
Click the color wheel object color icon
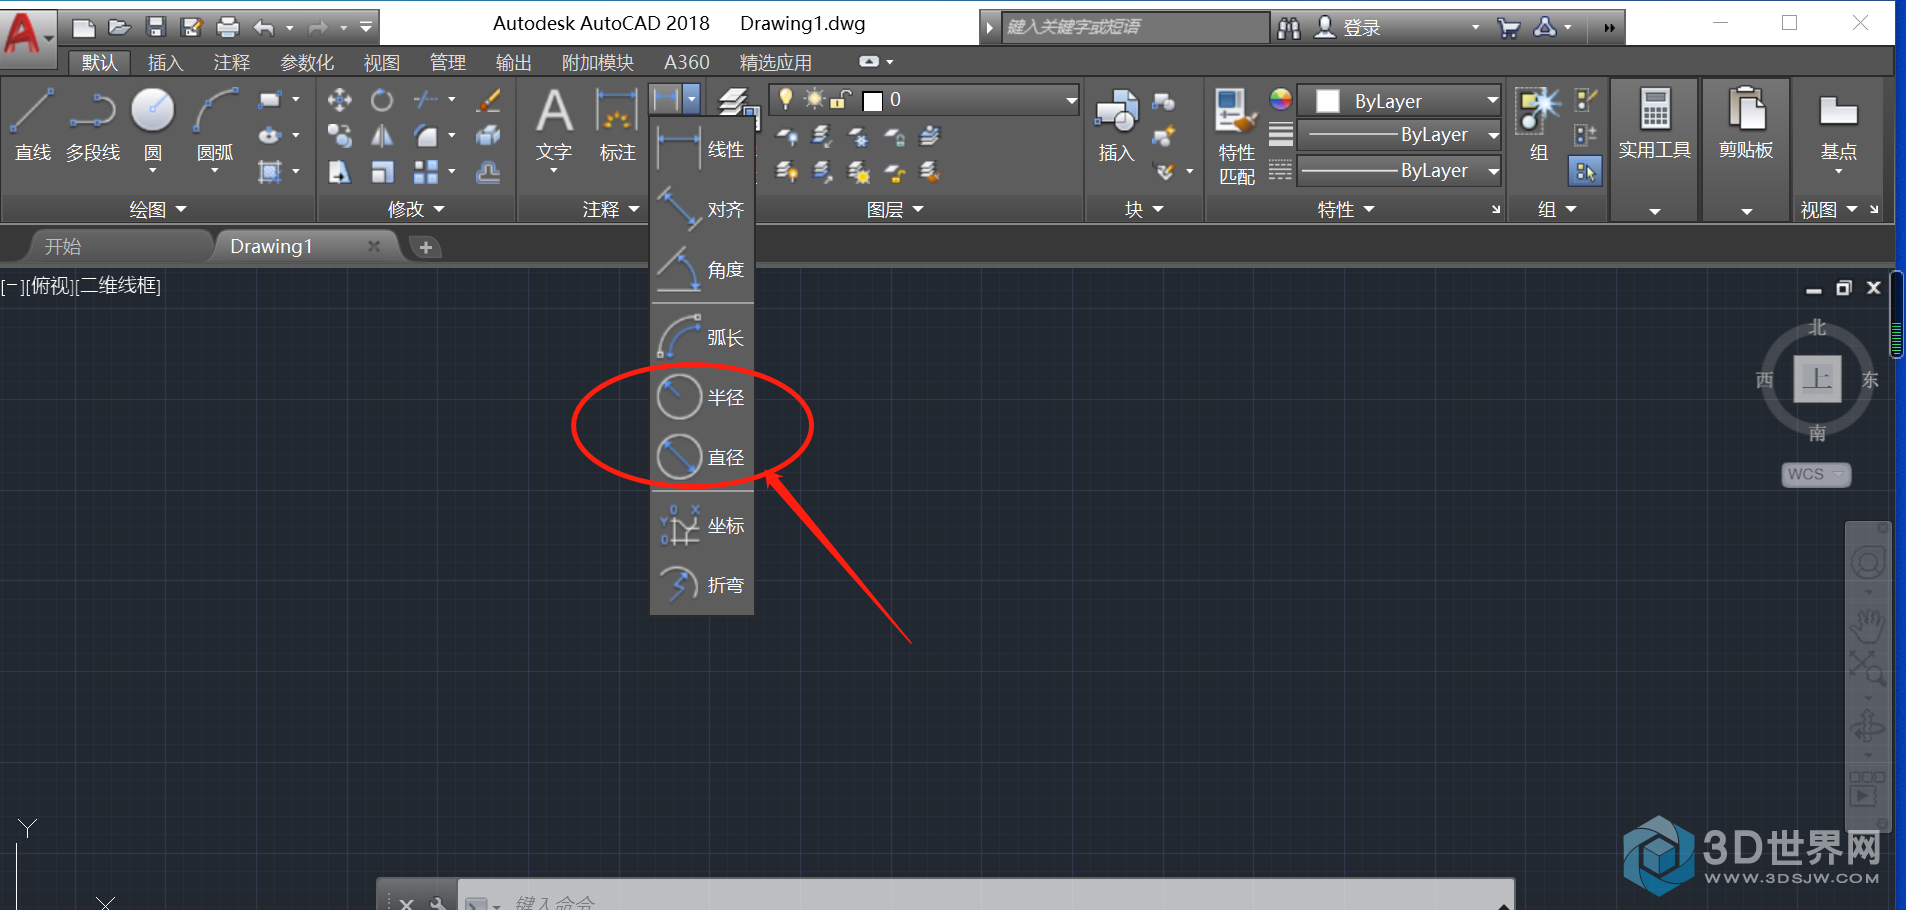pyautogui.click(x=1281, y=99)
